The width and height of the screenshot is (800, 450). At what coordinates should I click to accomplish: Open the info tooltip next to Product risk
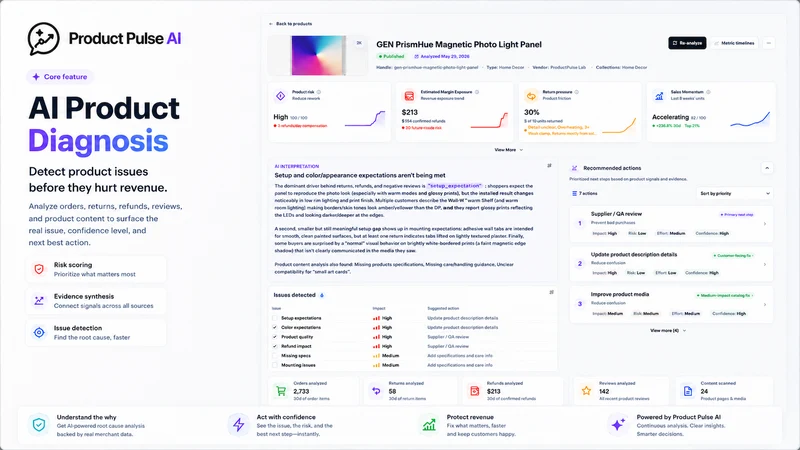tap(319, 92)
